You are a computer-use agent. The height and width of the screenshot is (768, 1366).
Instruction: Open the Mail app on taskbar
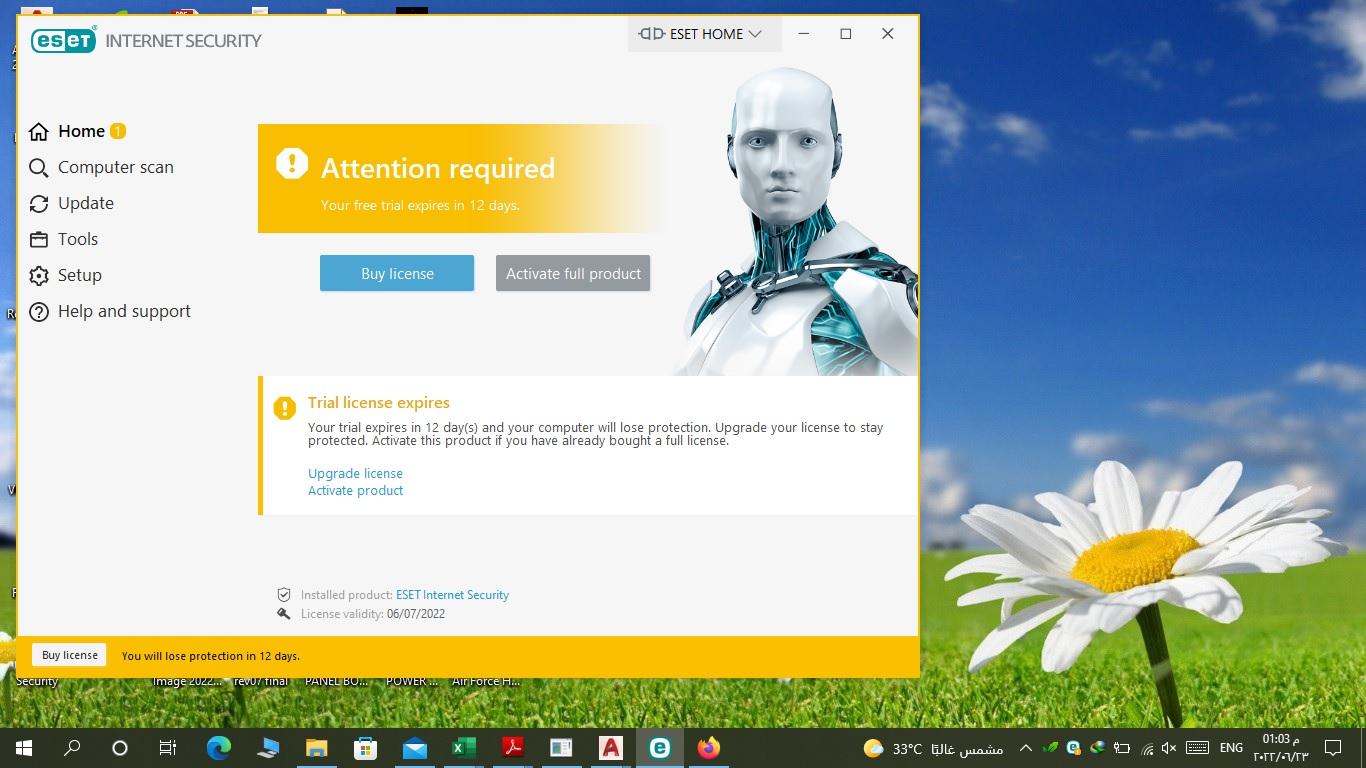(x=414, y=747)
